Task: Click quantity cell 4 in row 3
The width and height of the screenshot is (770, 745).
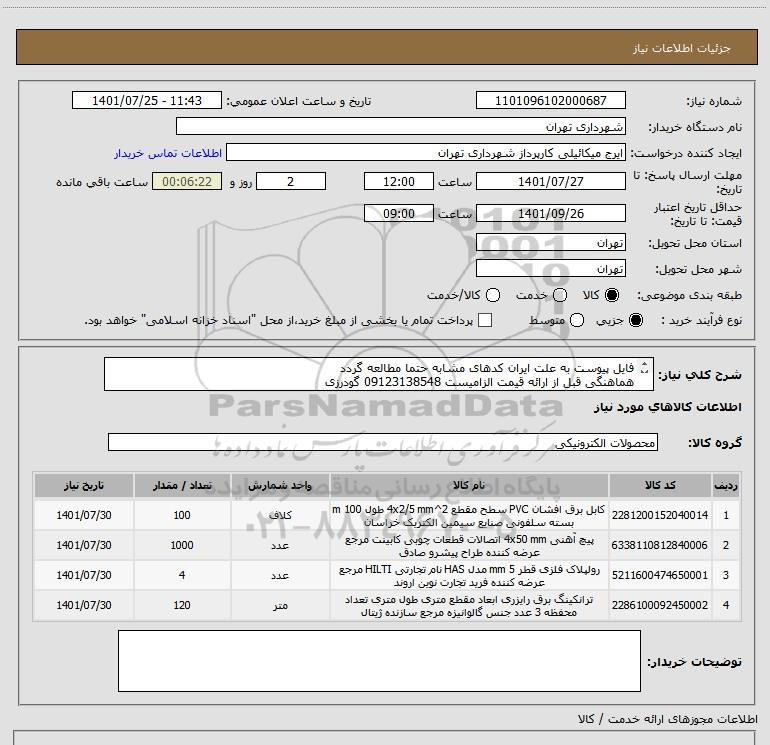Action: pos(182,575)
